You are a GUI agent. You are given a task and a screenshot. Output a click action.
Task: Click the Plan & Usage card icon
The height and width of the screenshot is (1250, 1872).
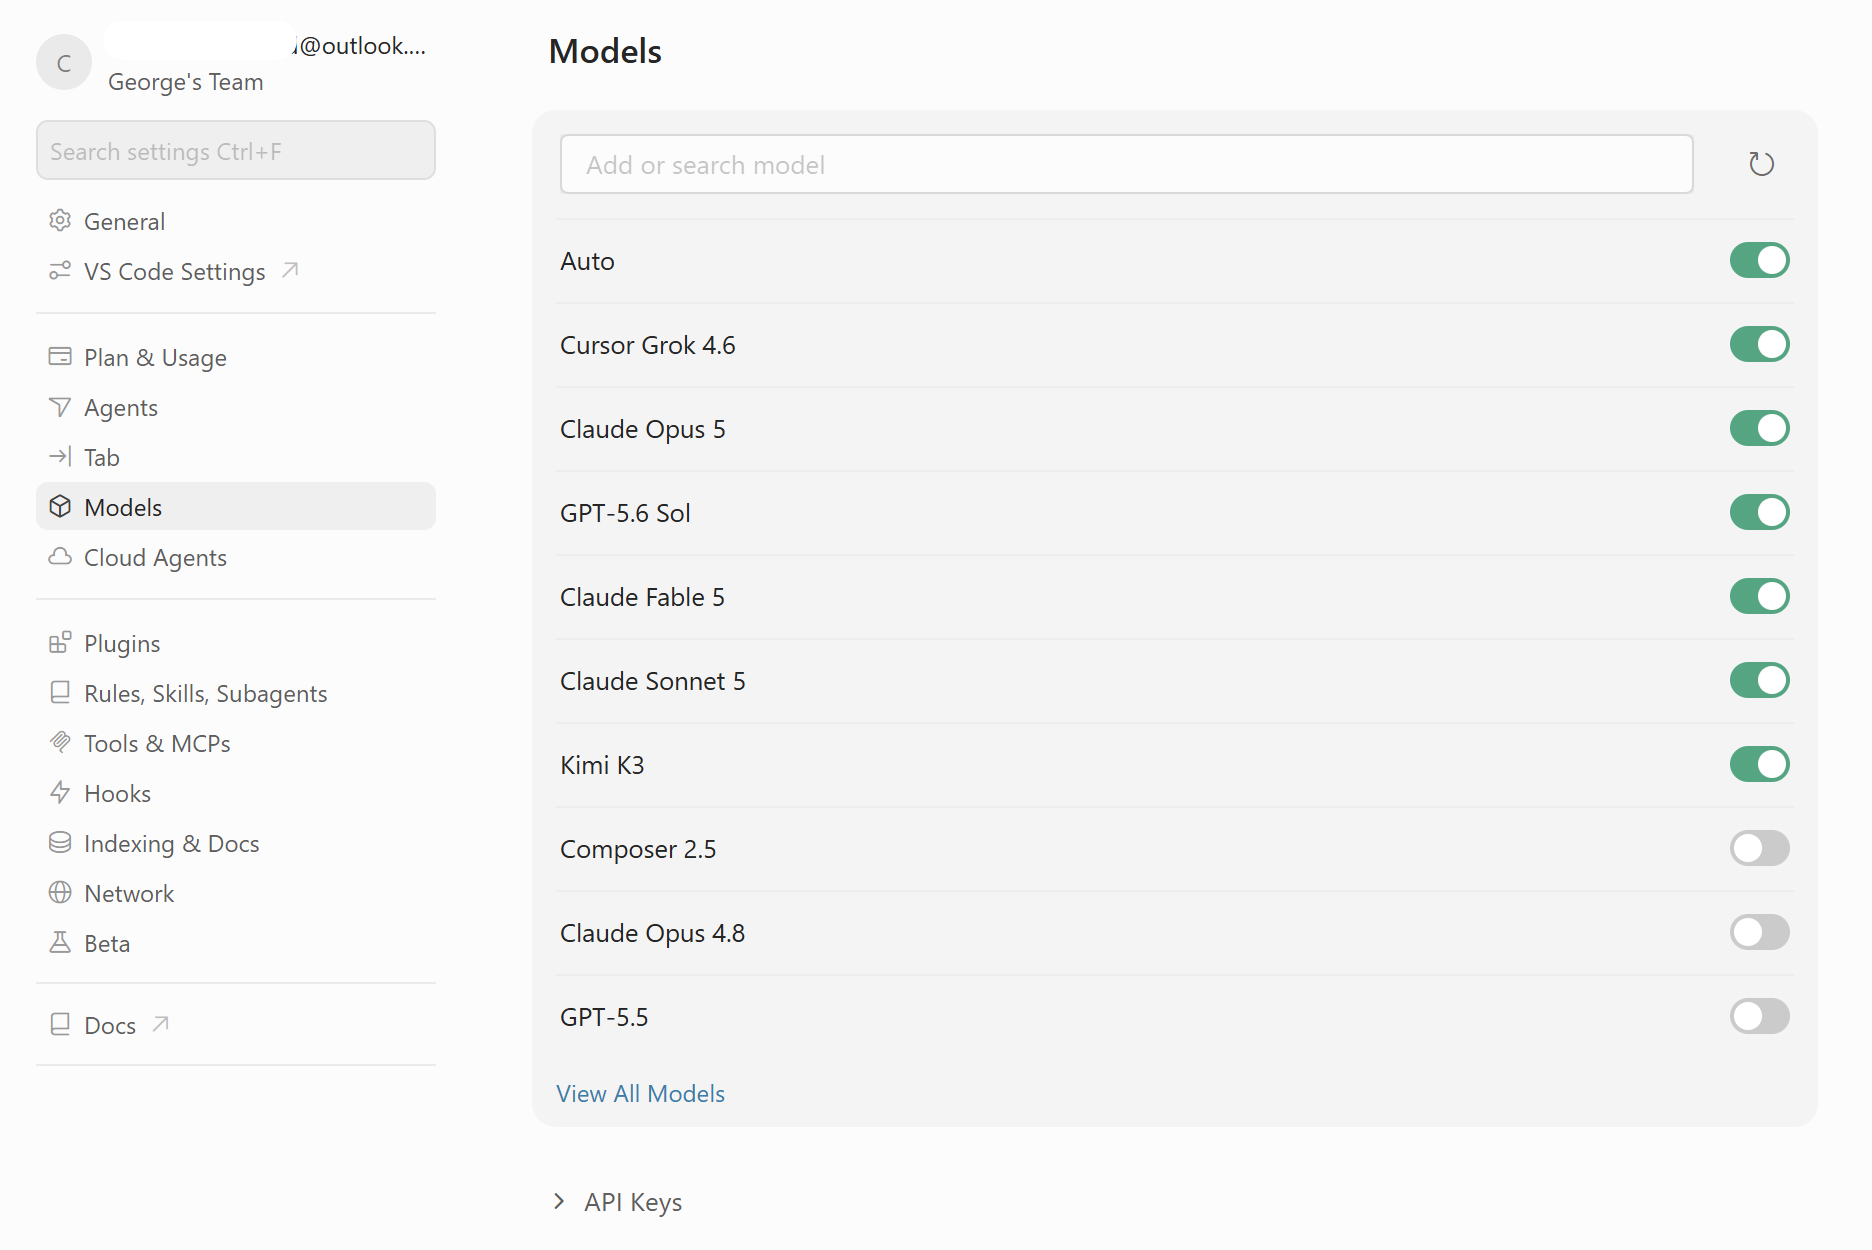[x=60, y=357]
